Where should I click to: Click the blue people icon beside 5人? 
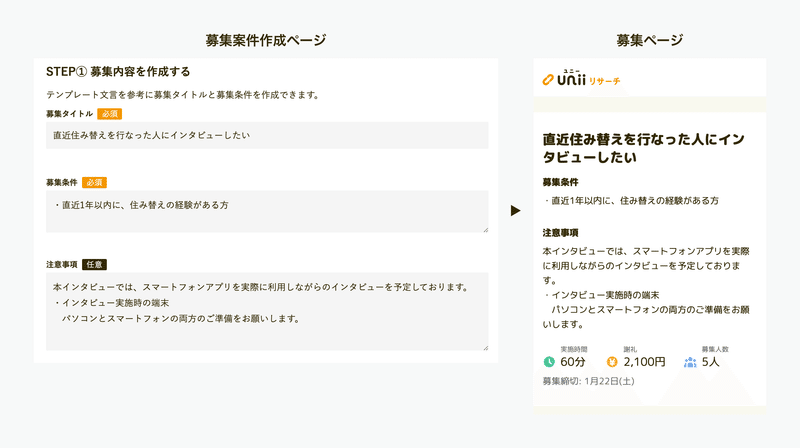click(x=690, y=362)
